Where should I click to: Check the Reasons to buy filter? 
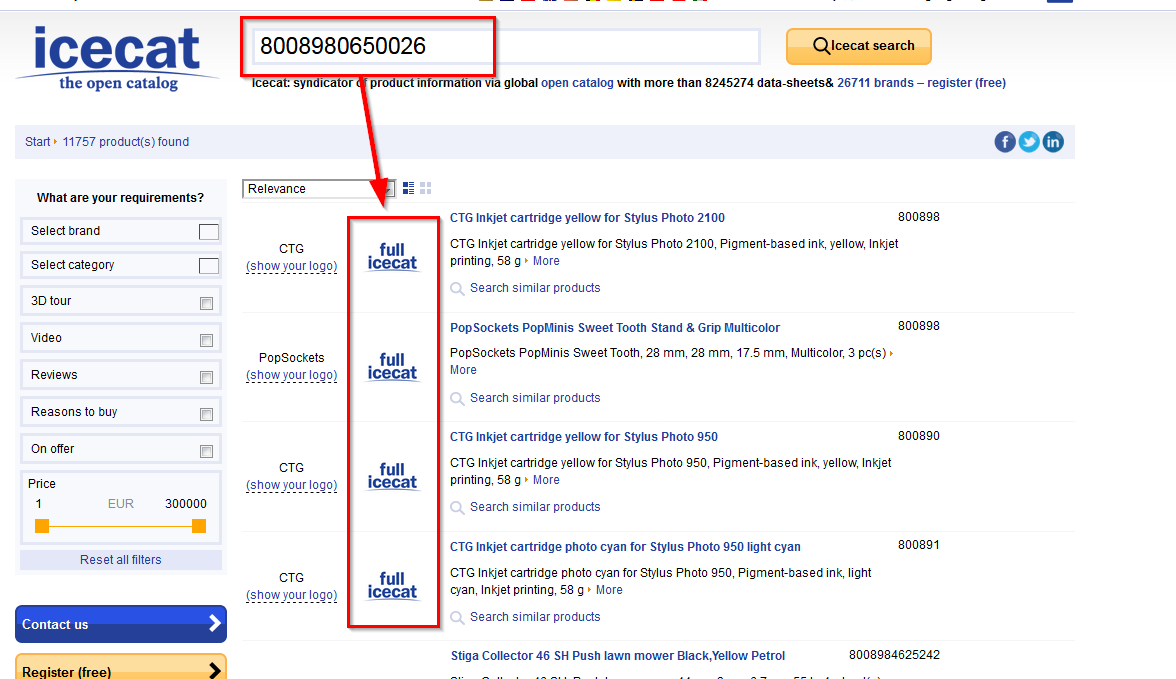click(x=206, y=414)
